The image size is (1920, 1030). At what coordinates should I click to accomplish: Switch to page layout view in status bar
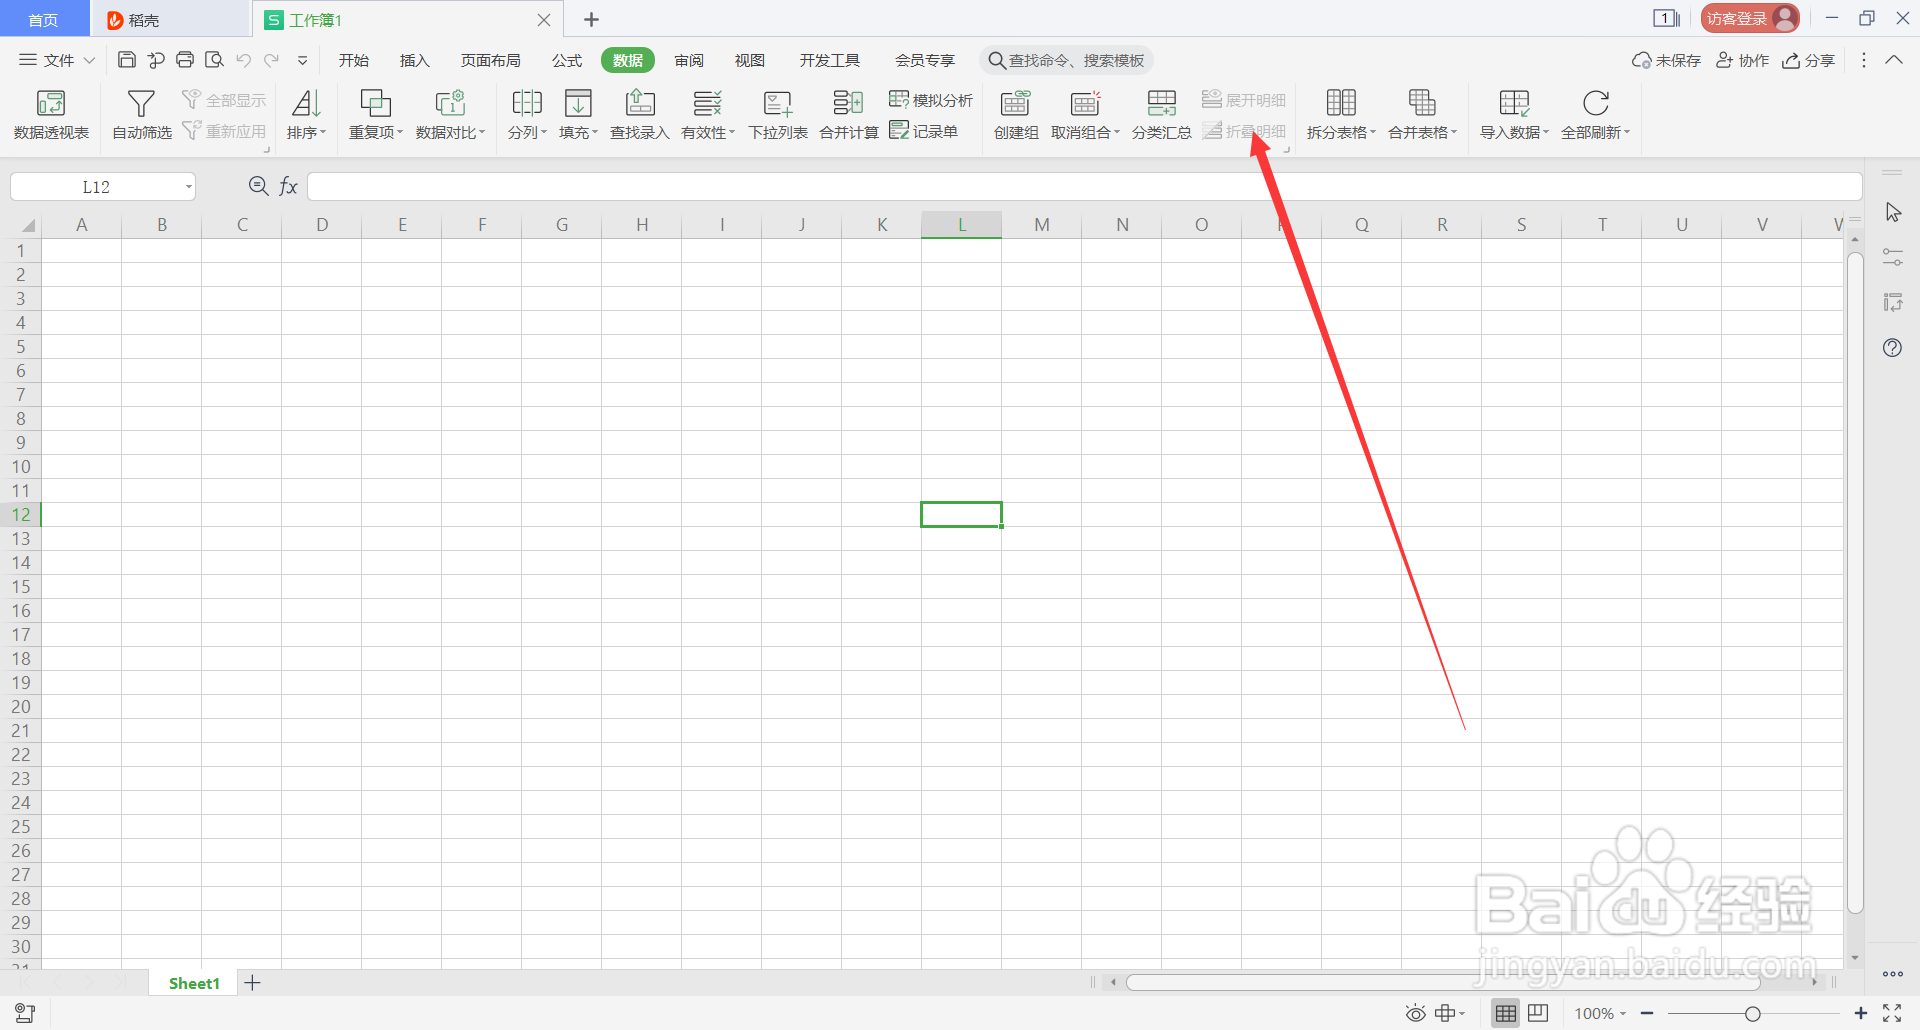(x=1539, y=1013)
